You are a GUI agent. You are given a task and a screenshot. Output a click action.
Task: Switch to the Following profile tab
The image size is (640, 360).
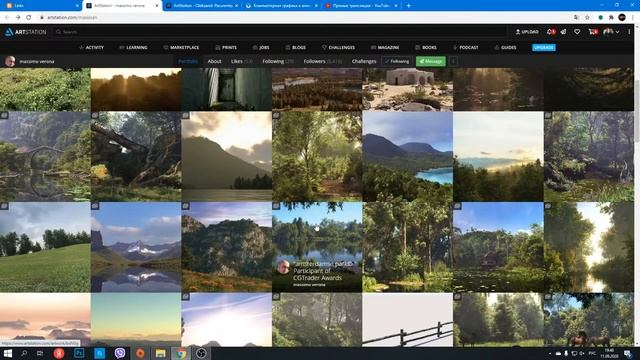[x=278, y=61]
